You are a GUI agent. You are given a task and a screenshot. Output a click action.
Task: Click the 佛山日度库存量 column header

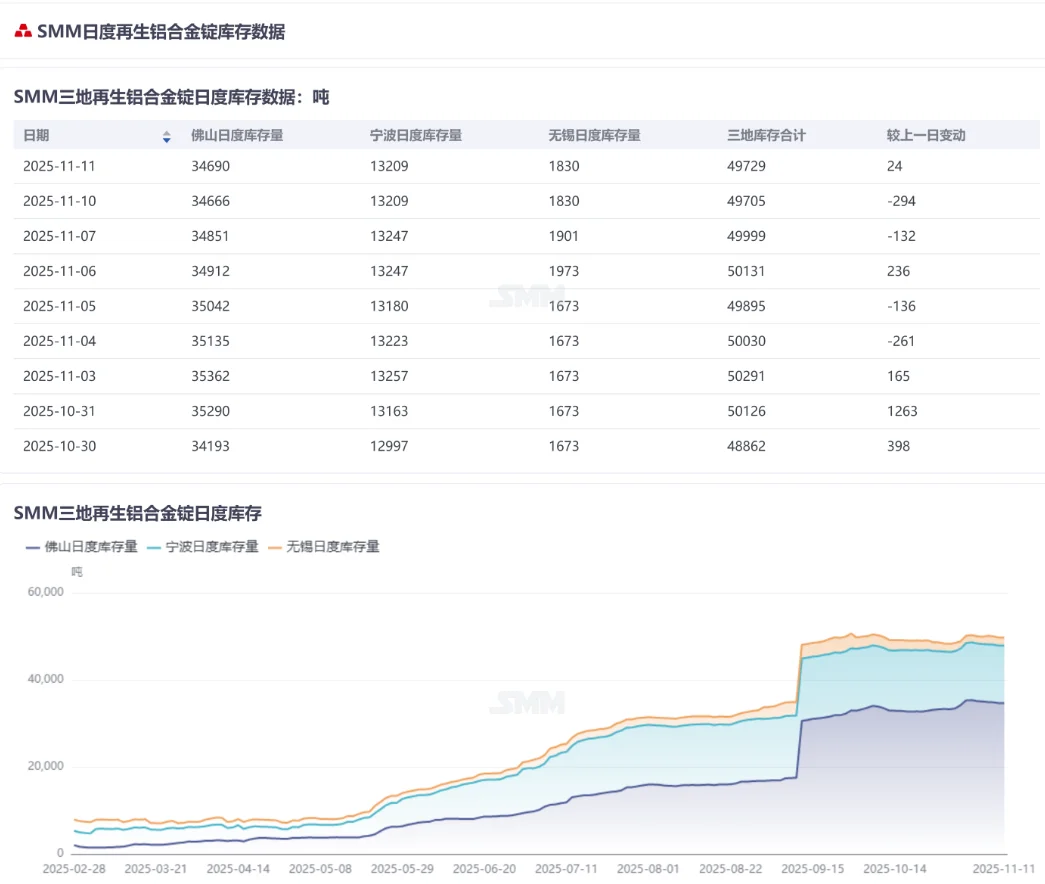click(237, 135)
